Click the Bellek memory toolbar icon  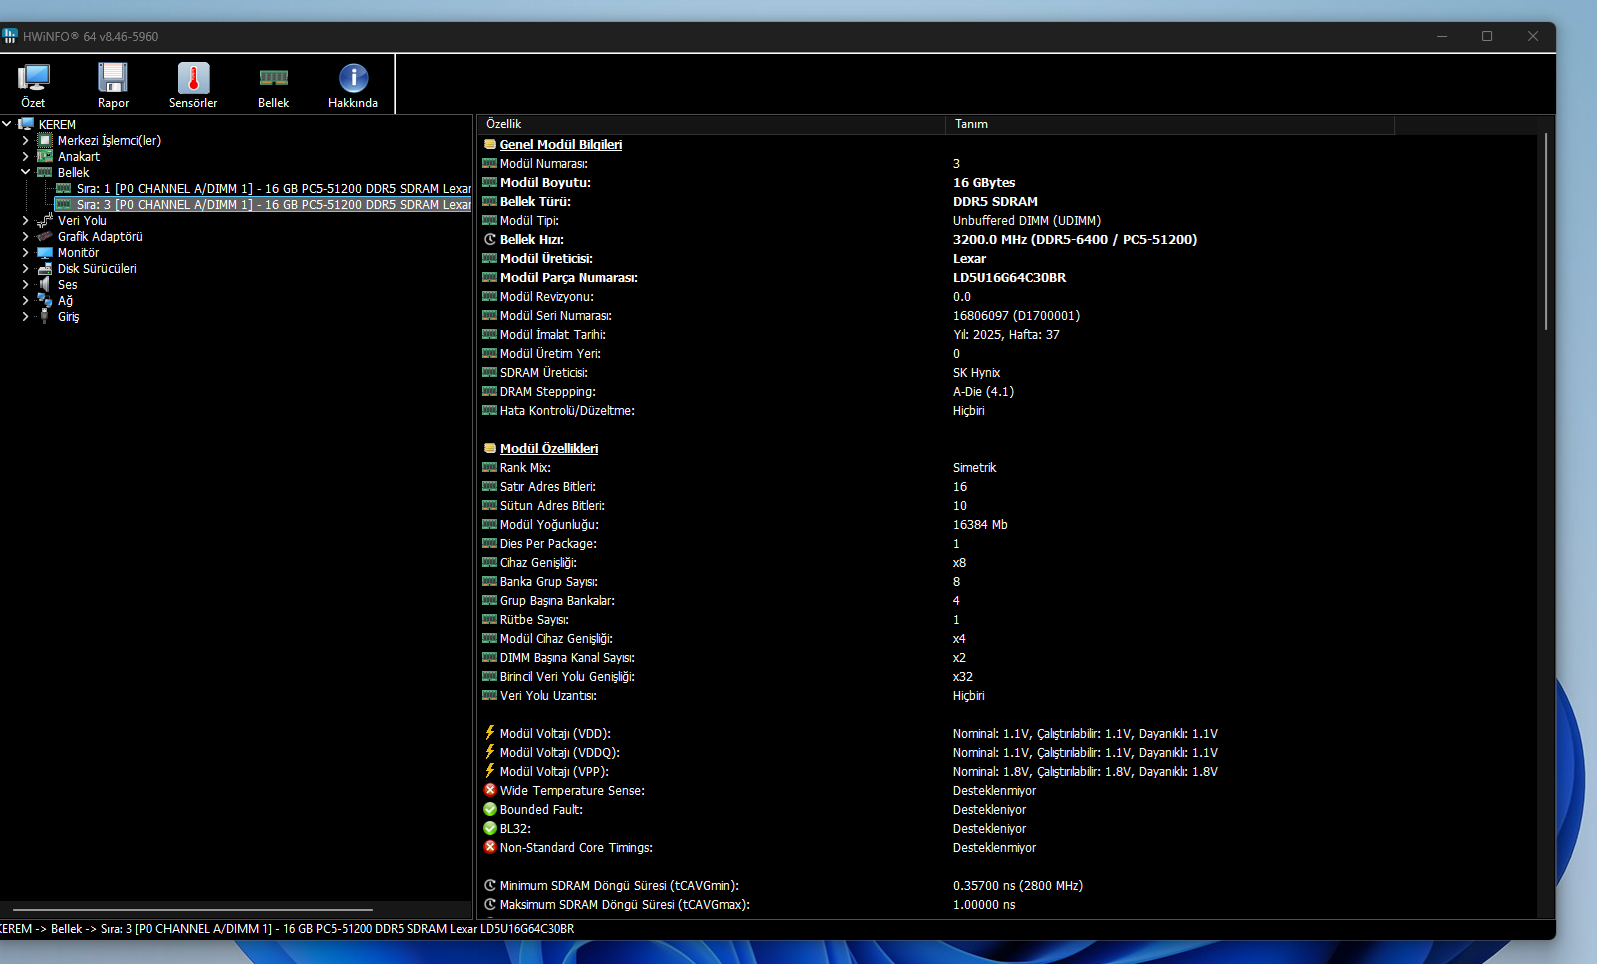tap(273, 78)
